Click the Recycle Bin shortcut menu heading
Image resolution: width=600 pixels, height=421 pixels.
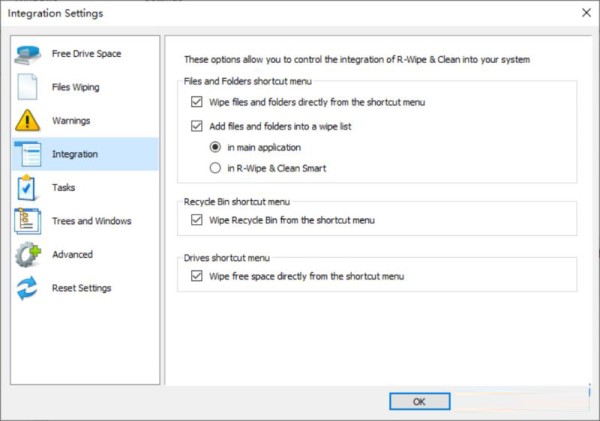(236, 202)
